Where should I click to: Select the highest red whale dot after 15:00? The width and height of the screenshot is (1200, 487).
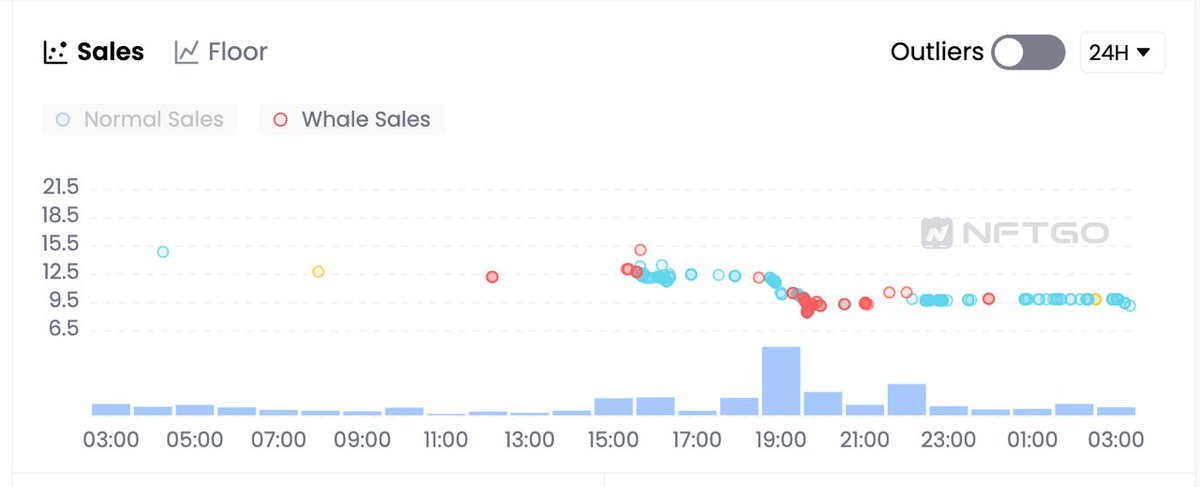640,250
